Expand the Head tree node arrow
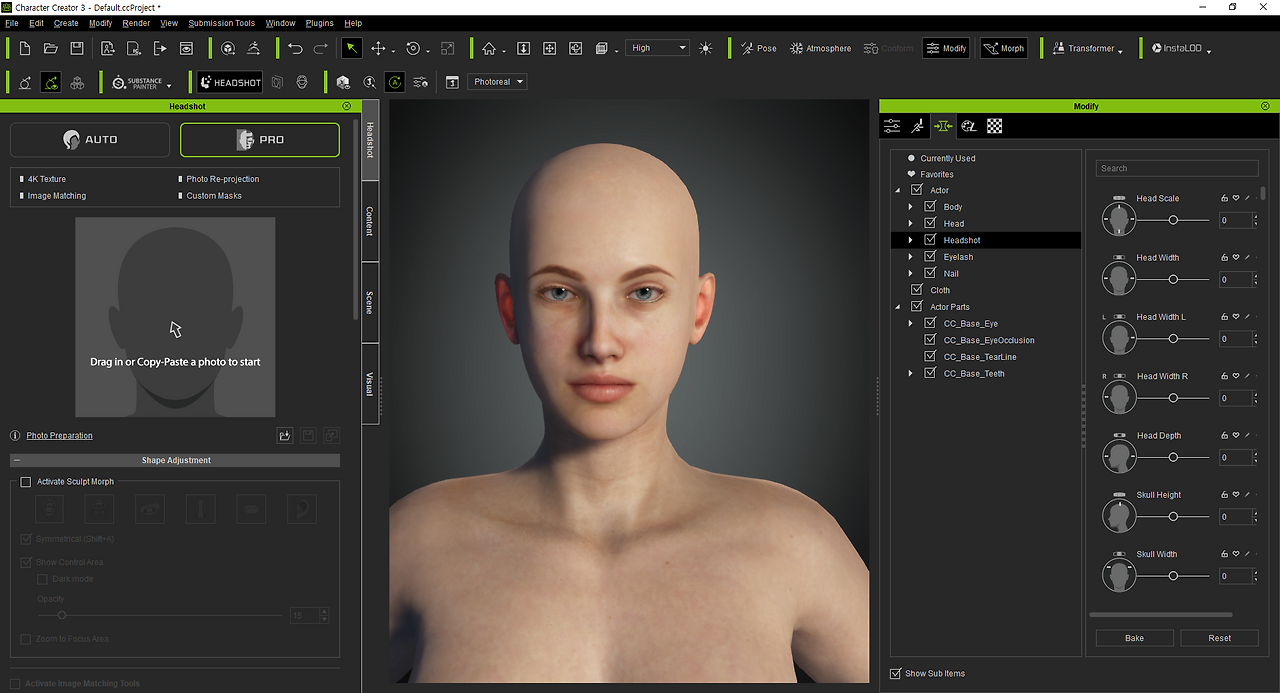Viewport: 1280px width, 693px height. tap(910, 223)
